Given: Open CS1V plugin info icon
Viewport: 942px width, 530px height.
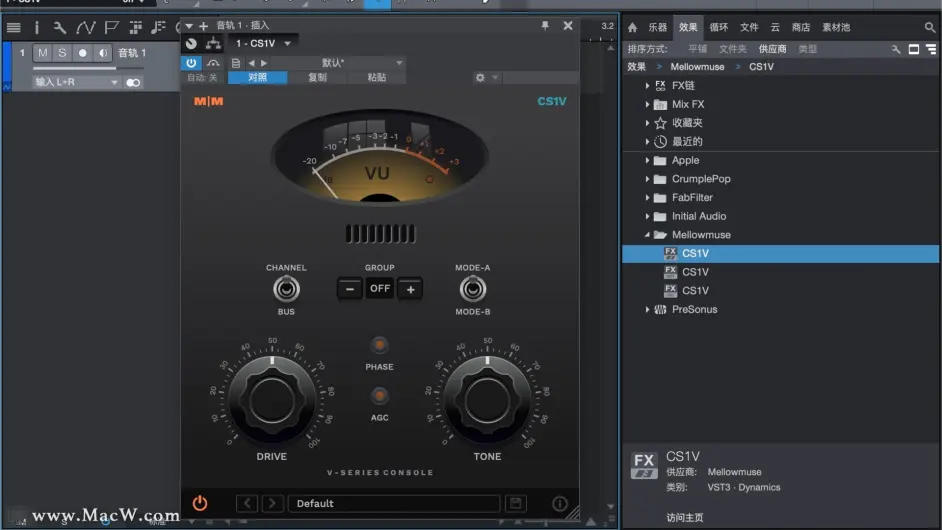Looking at the screenshot, I should coord(559,504).
